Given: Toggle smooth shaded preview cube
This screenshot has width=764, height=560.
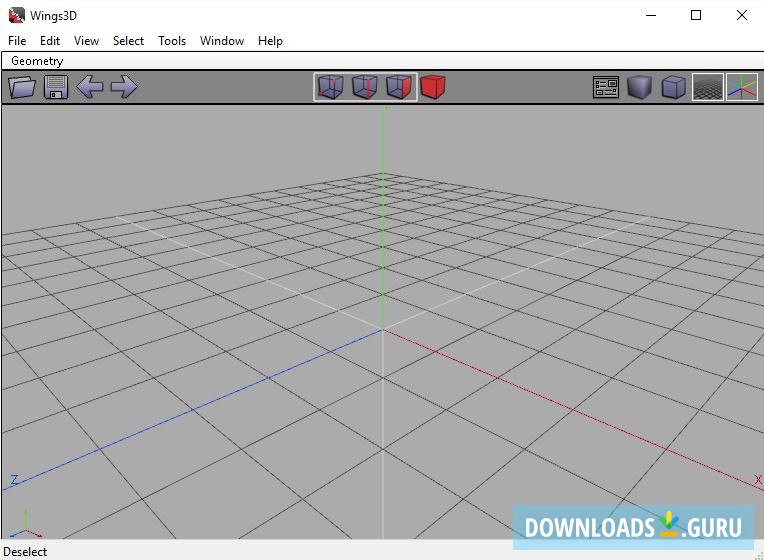Looking at the screenshot, I should coord(640,87).
